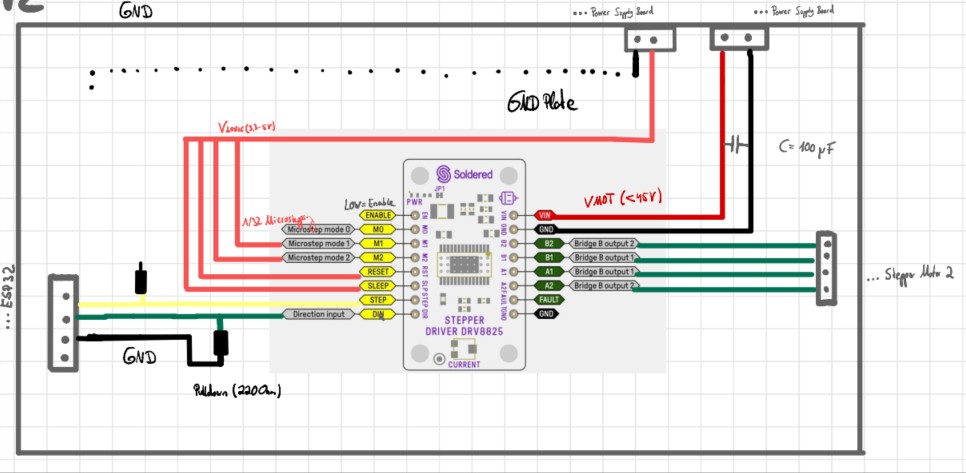
Task: Click the yellow M2 pin label
Action: [377, 257]
